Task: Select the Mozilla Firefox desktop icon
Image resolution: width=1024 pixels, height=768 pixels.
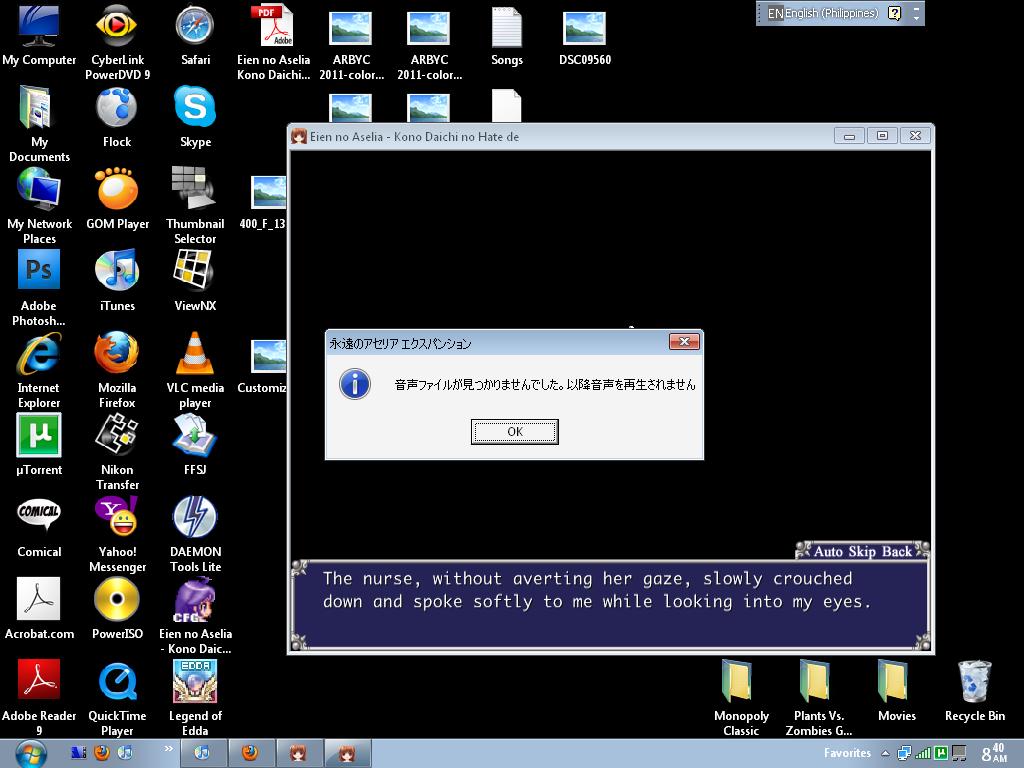Action: pos(117,371)
